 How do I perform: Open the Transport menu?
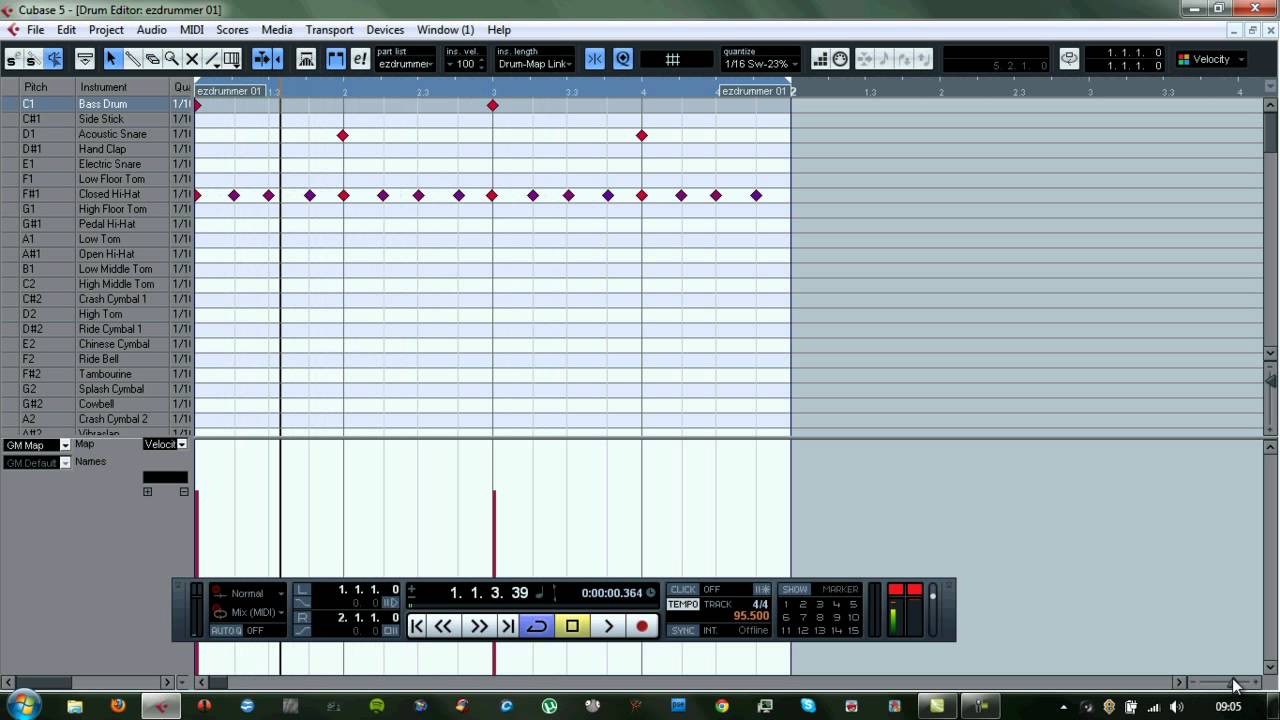(x=329, y=30)
